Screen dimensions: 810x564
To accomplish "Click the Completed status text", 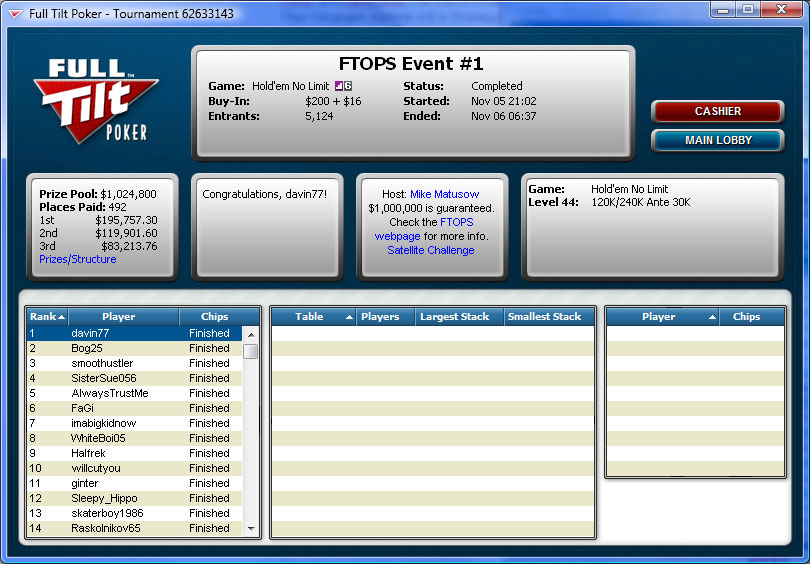I will (496, 86).
